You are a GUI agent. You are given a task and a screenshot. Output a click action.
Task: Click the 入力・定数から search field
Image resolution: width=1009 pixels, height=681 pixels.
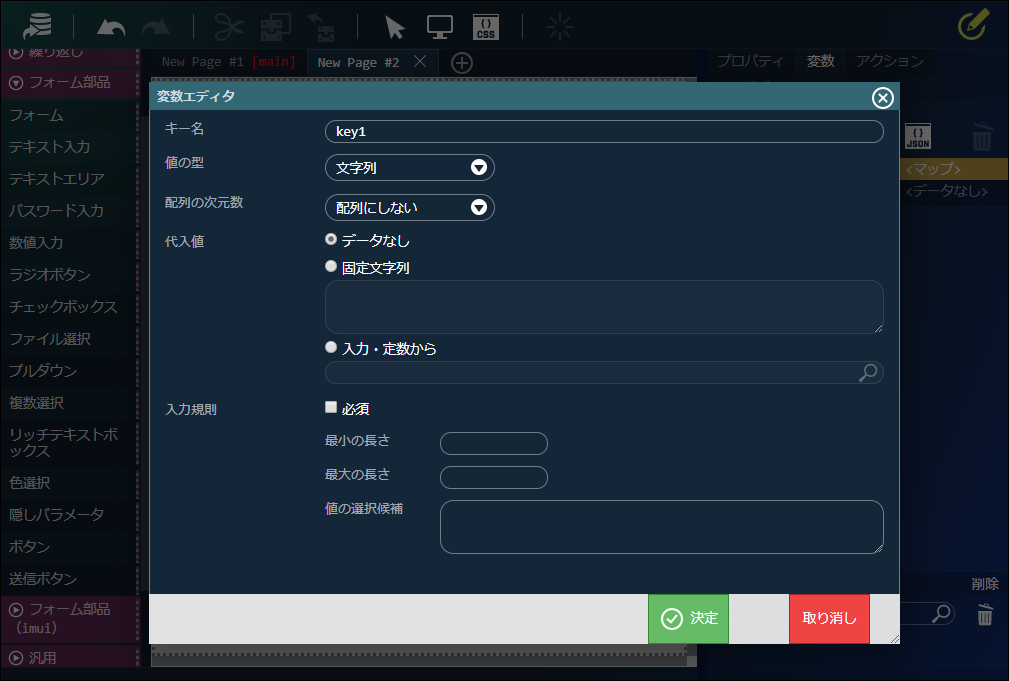pos(604,372)
